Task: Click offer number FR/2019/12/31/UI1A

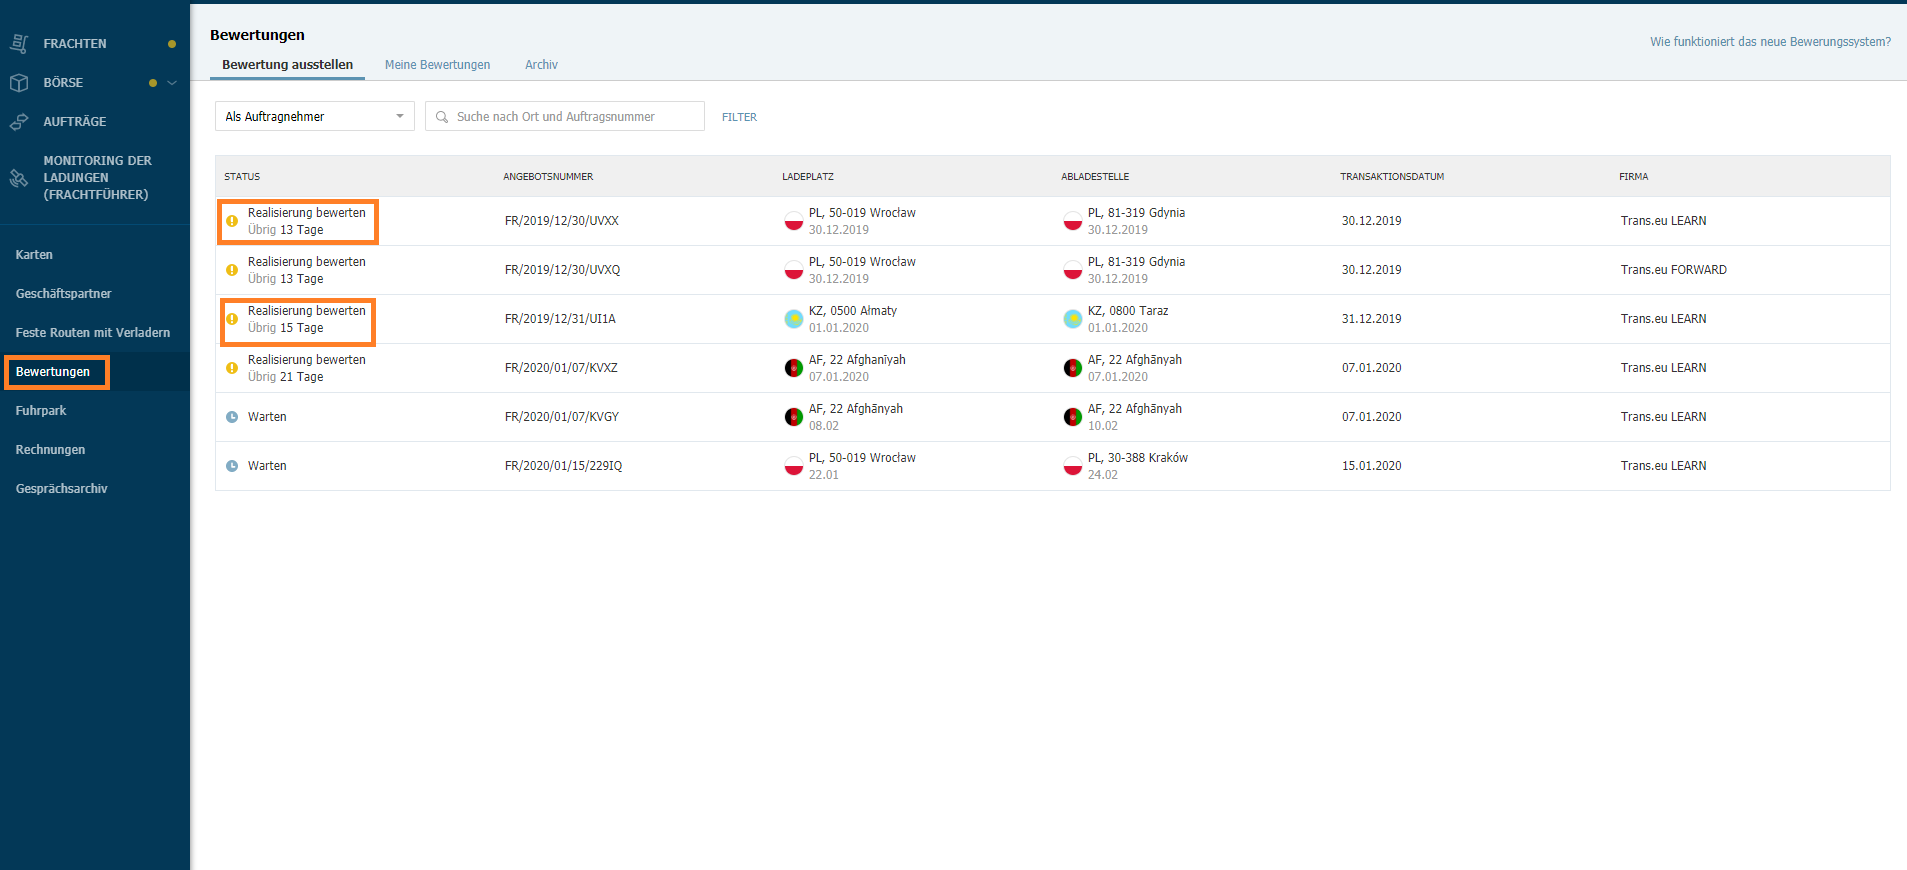Action: tap(560, 319)
